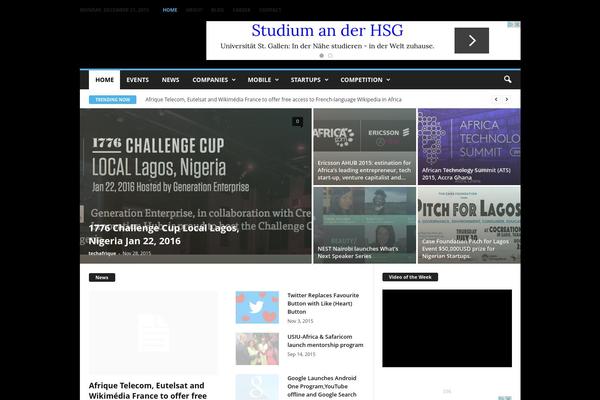
Task: Open the Contact link in the top bar
Action: pyautogui.click(x=270, y=10)
